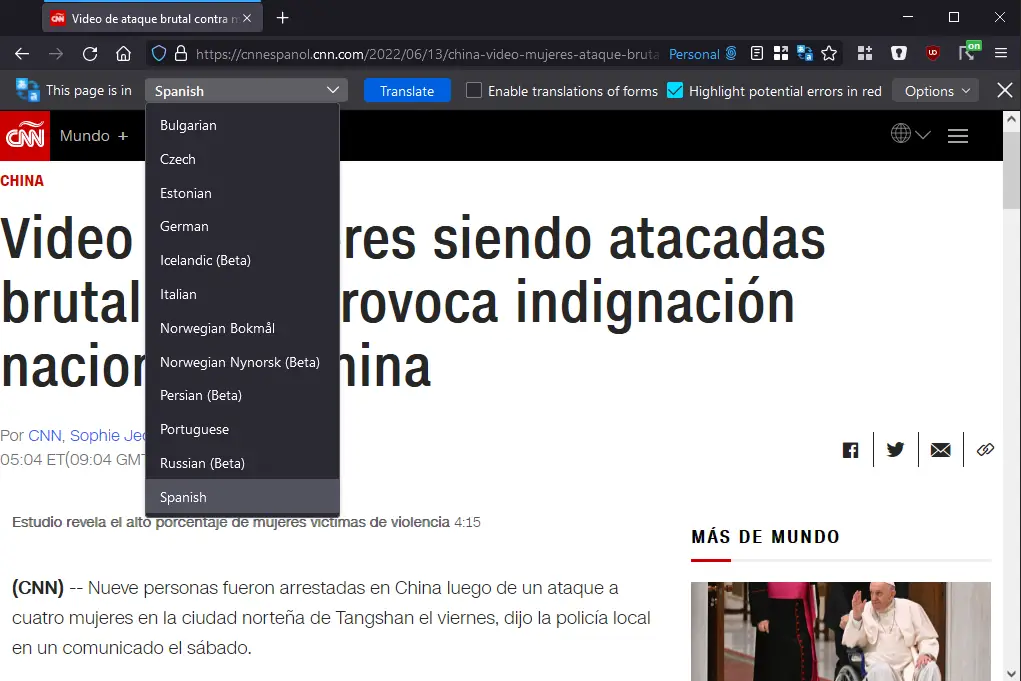
Task: Toggle reader view in address bar
Action: click(757, 53)
